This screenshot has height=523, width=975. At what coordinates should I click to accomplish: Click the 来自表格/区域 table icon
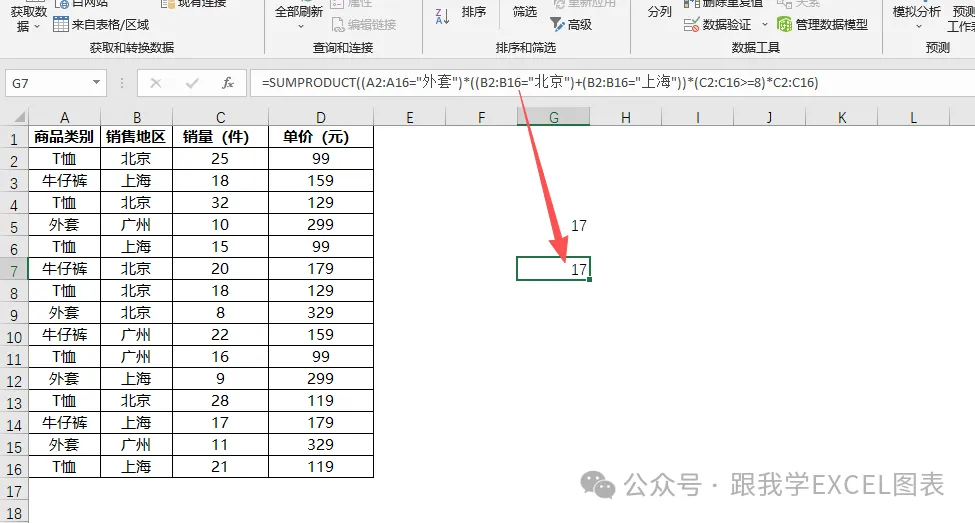pyautogui.click(x=60, y=24)
